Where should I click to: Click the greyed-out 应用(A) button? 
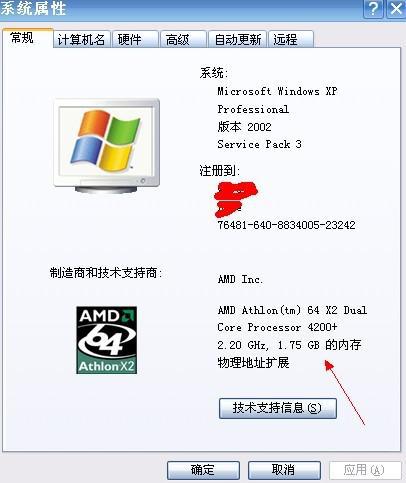point(365,470)
